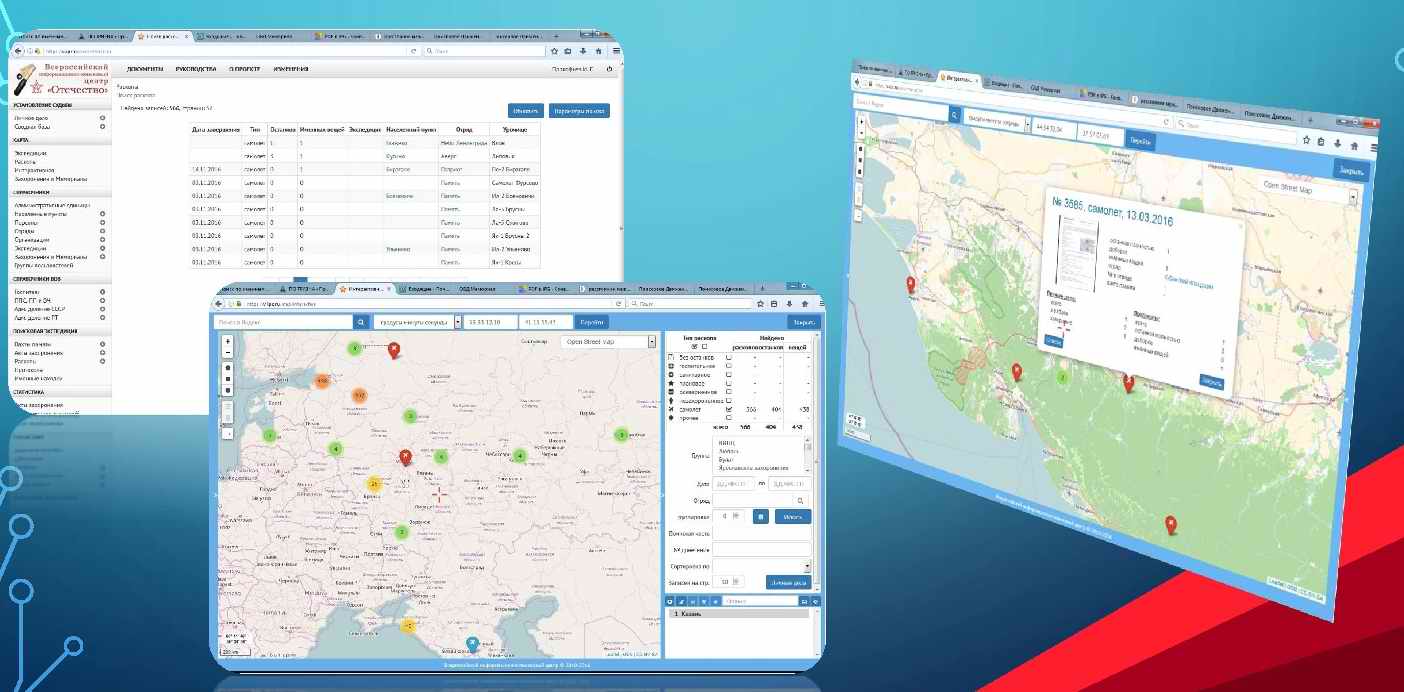Click red map marker at top of front map
The width and height of the screenshot is (1404, 692).
click(x=394, y=349)
